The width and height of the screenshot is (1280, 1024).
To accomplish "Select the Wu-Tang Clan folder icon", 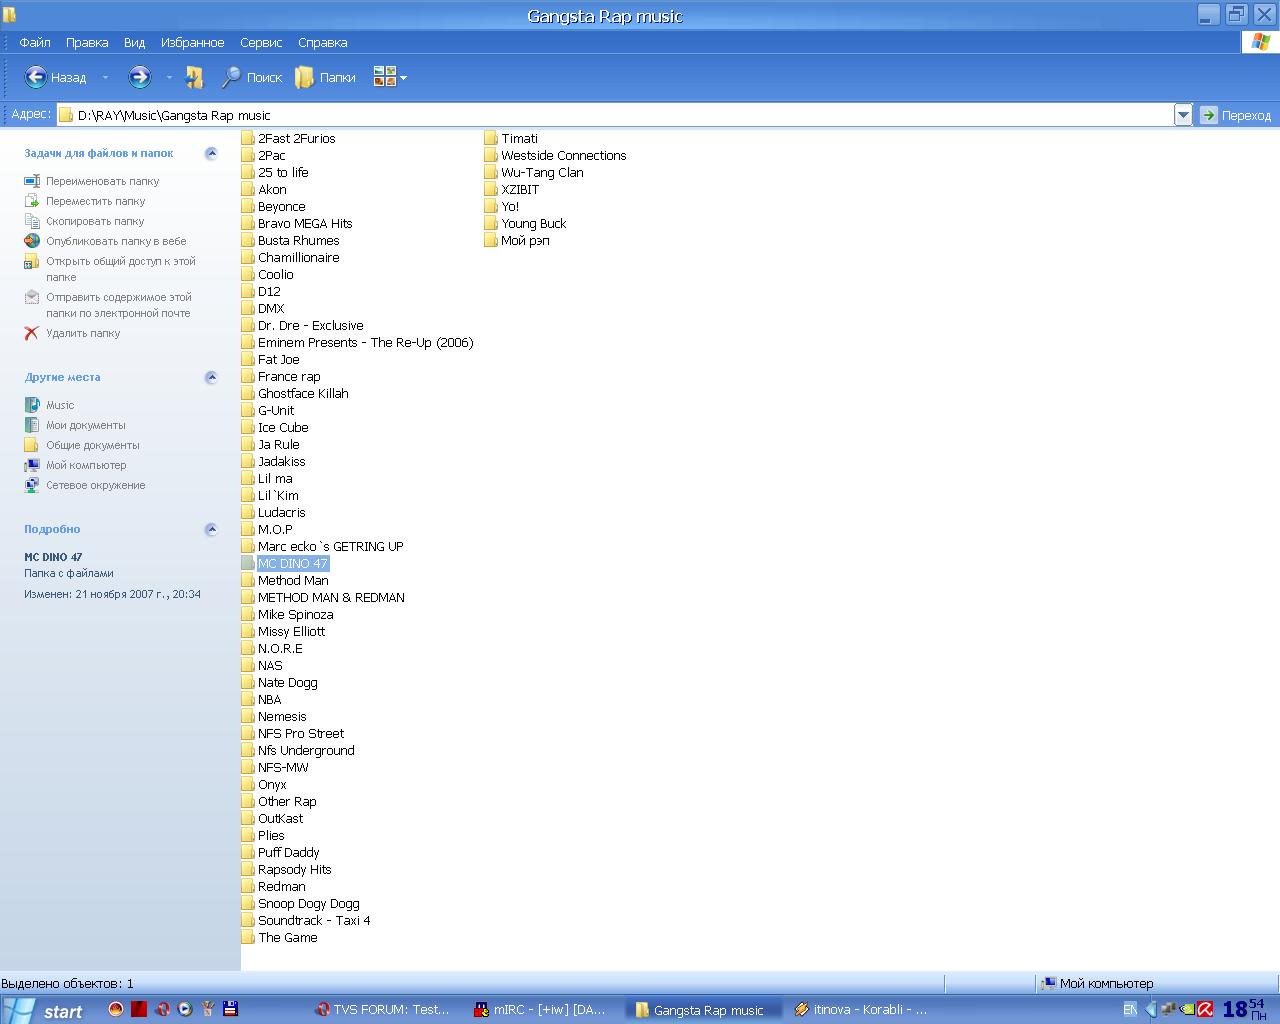I will pos(491,173).
